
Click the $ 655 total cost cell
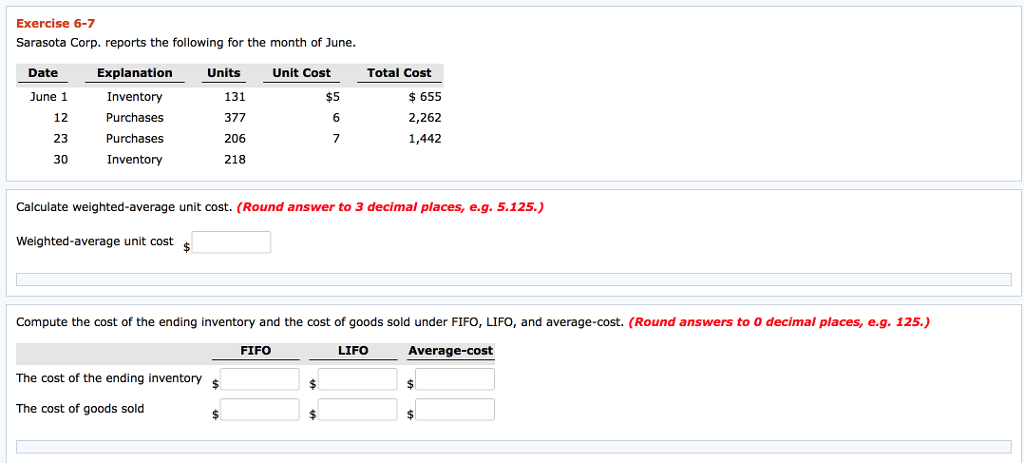(425, 97)
